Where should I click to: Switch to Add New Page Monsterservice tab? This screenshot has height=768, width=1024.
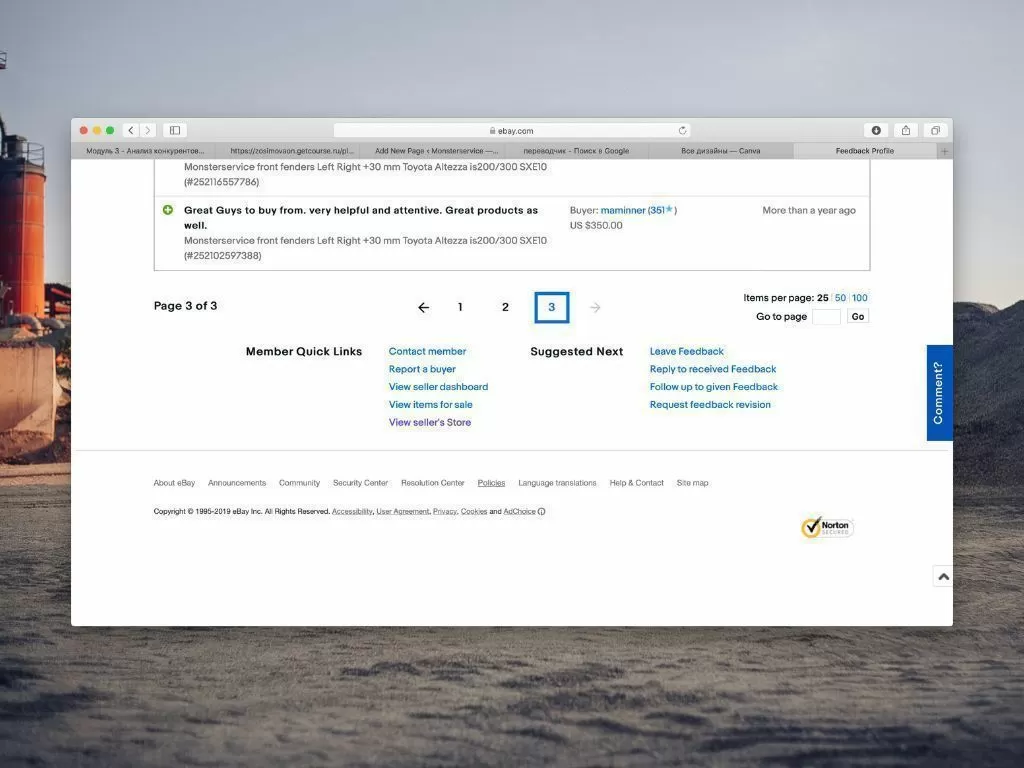[x=435, y=151]
